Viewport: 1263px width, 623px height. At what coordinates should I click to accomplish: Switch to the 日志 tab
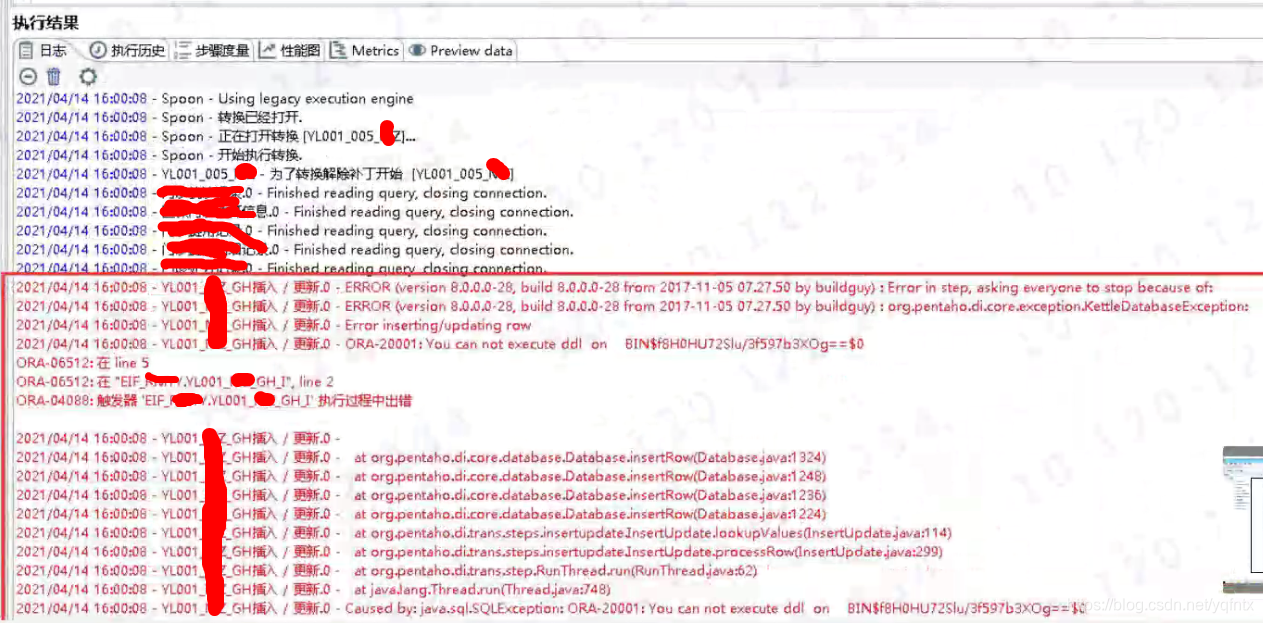[44, 51]
